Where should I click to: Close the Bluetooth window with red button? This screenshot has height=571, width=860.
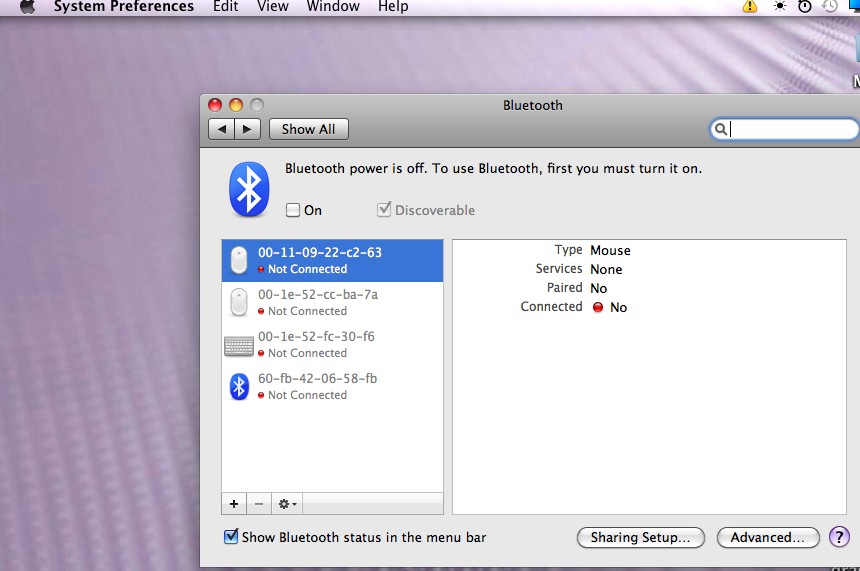[215, 105]
